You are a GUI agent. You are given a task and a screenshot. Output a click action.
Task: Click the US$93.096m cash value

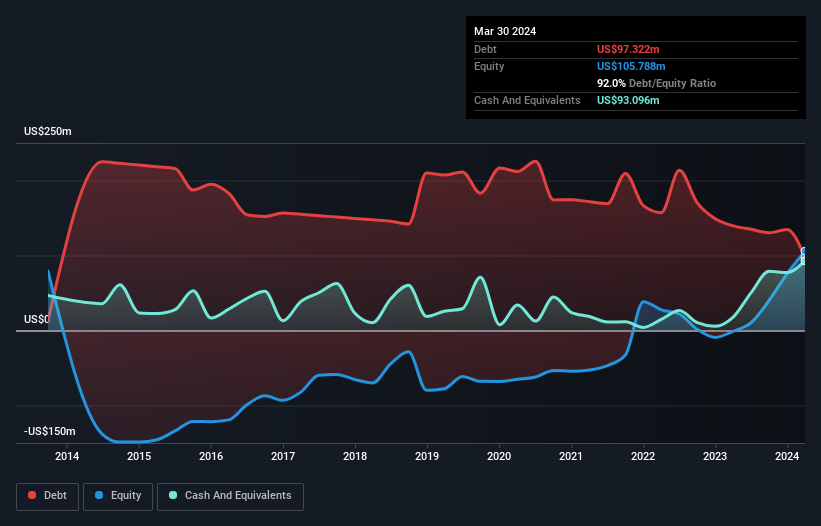(628, 100)
